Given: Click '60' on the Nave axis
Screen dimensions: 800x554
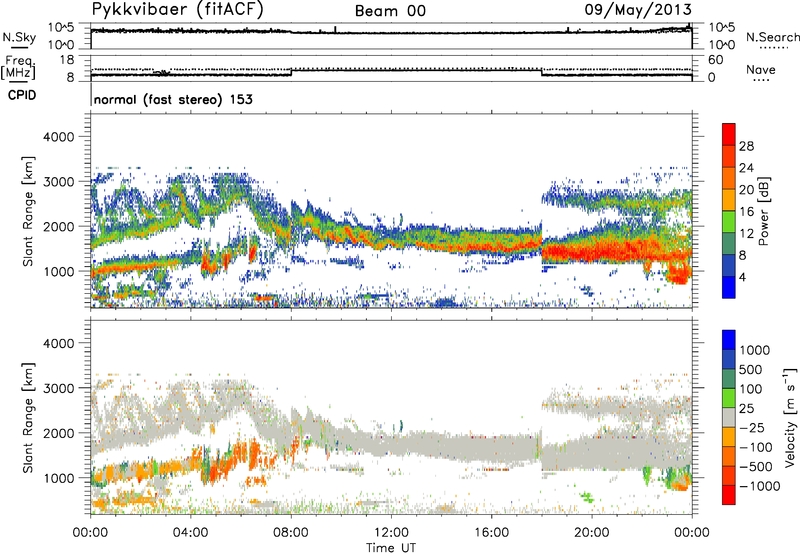Looking at the screenshot, I should pyautogui.click(x=716, y=60).
